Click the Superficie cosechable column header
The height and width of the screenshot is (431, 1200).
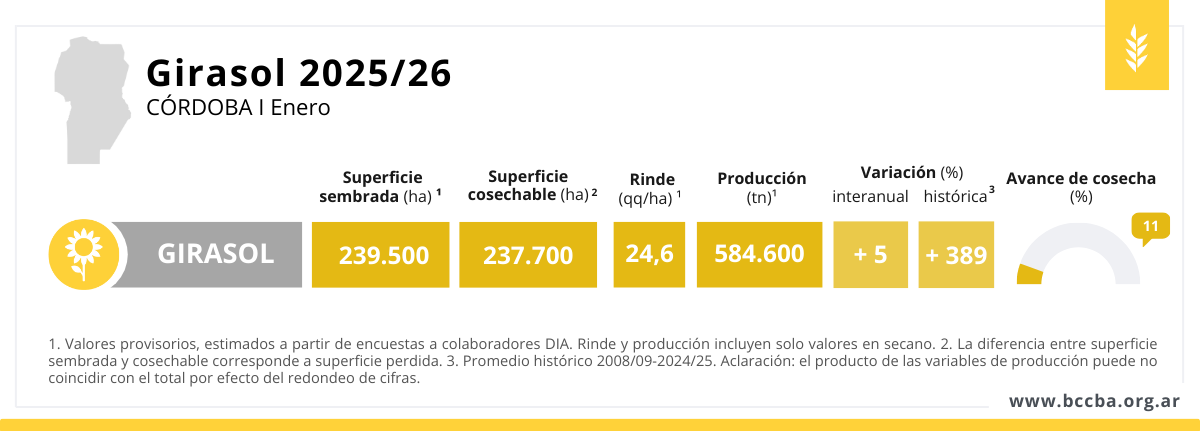[x=532, y=185]
